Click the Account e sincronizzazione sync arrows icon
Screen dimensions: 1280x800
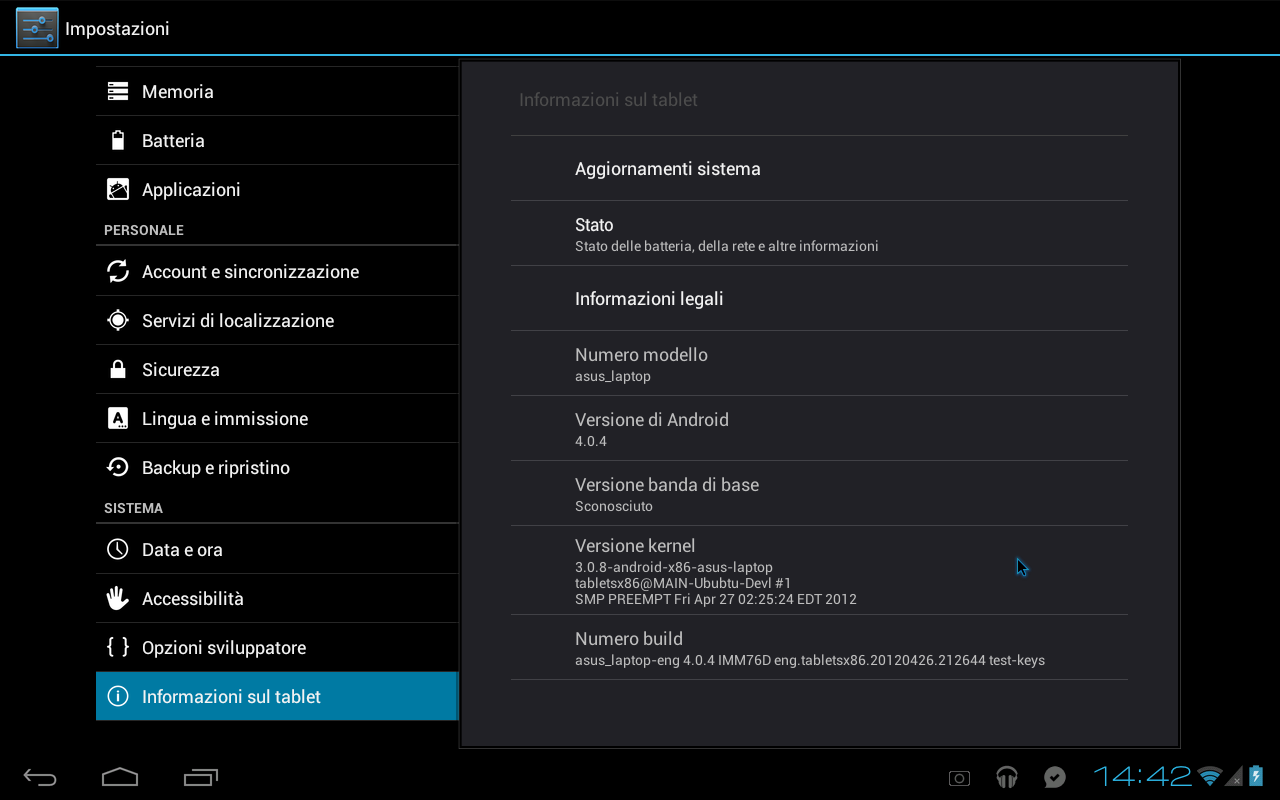coord(117,271)
